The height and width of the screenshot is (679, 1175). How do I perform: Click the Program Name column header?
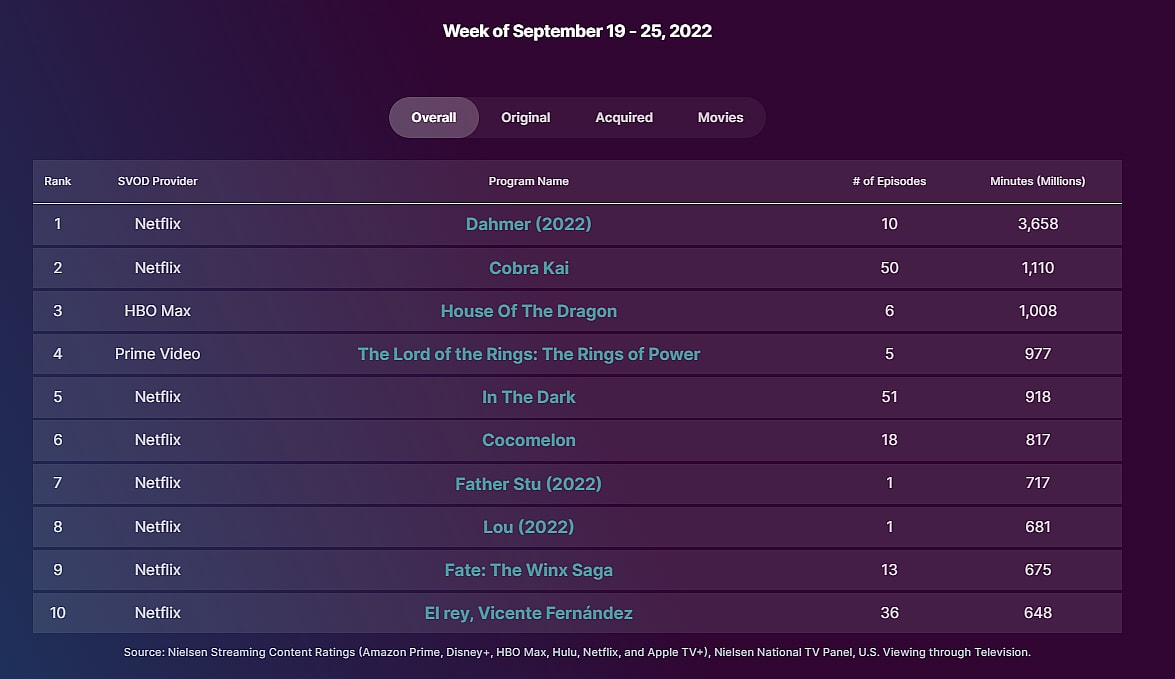point(528,181)
